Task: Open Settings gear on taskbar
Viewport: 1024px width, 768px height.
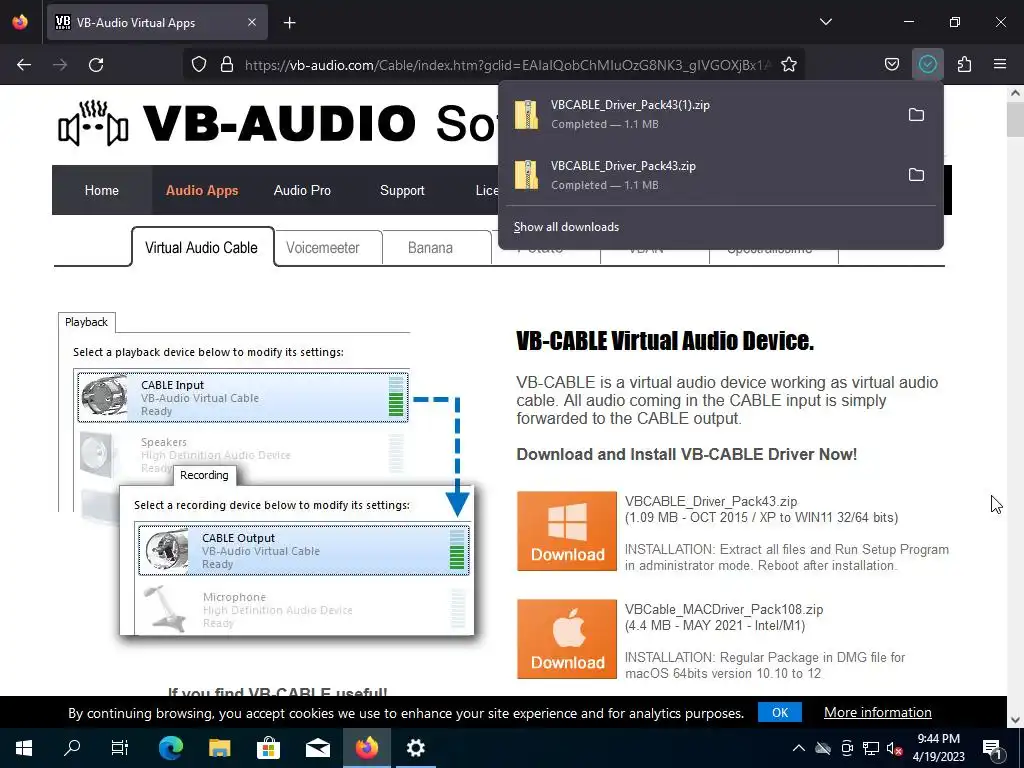Action: 415,748
